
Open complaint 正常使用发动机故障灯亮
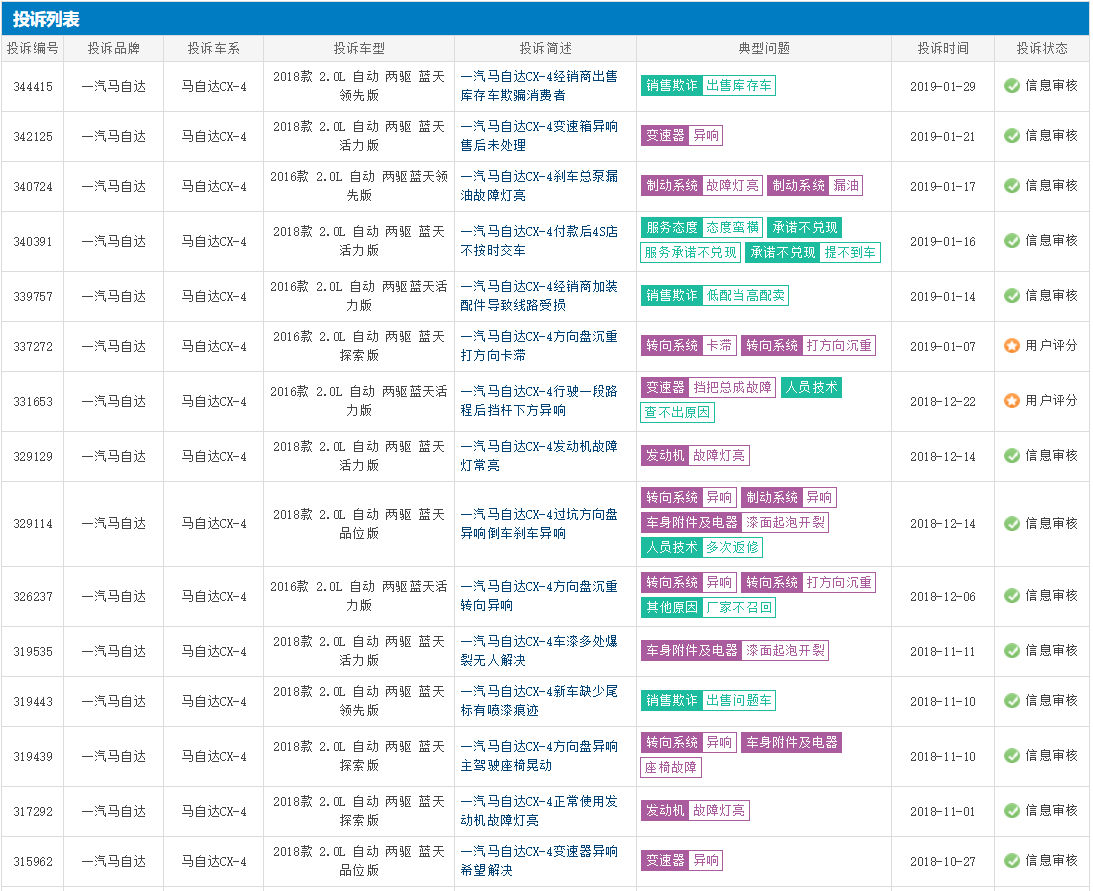click(539, 812)
